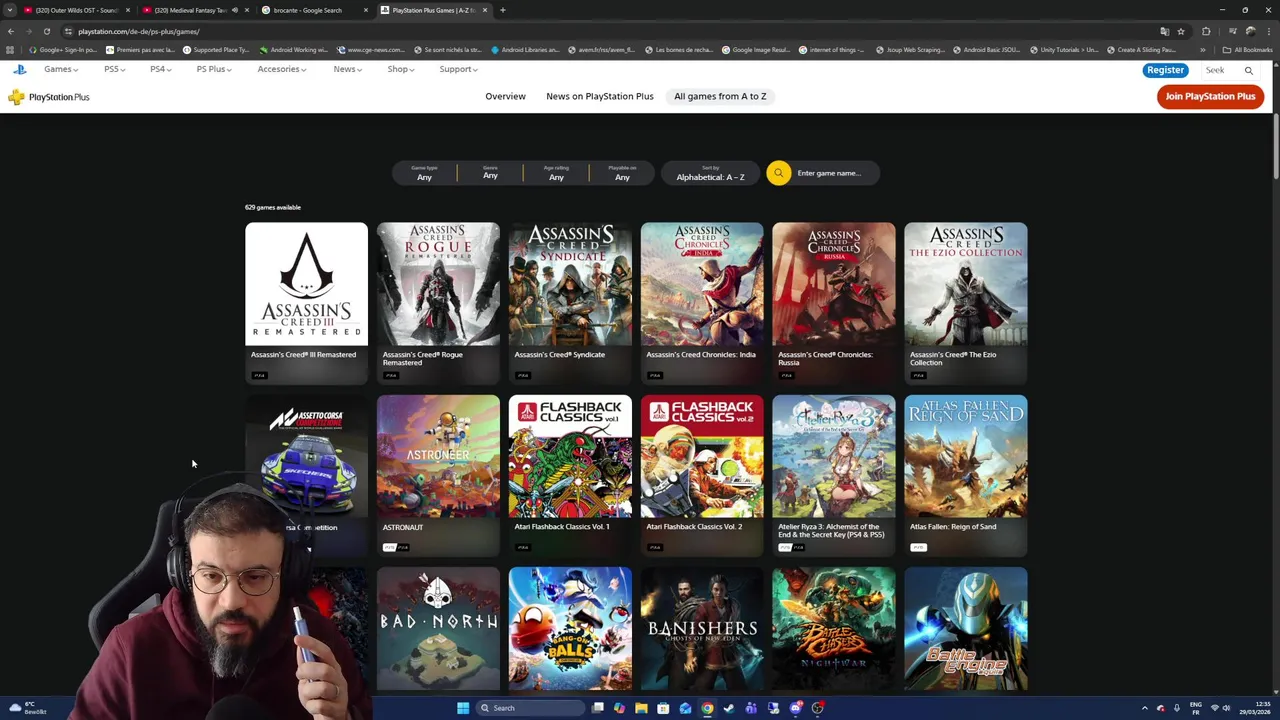Click the header search magnifier icon

tap(1248, 70)
